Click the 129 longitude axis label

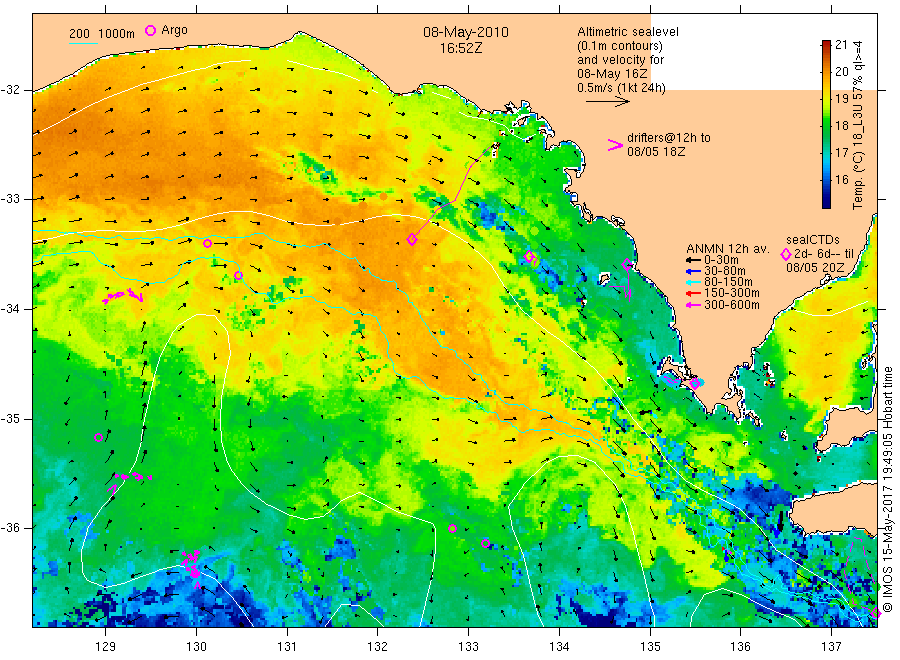106,646
